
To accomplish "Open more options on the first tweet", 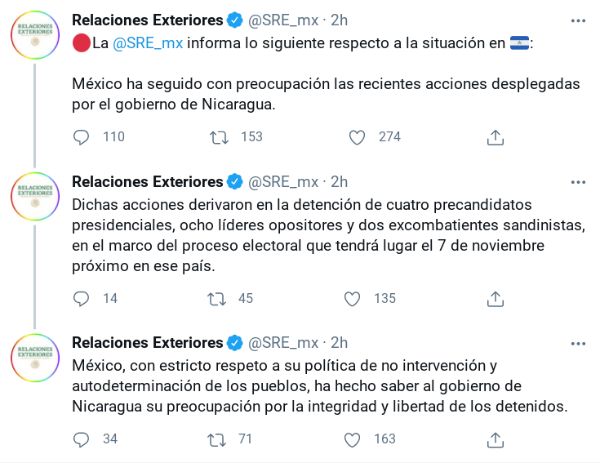I will click(x=578, y=20).
